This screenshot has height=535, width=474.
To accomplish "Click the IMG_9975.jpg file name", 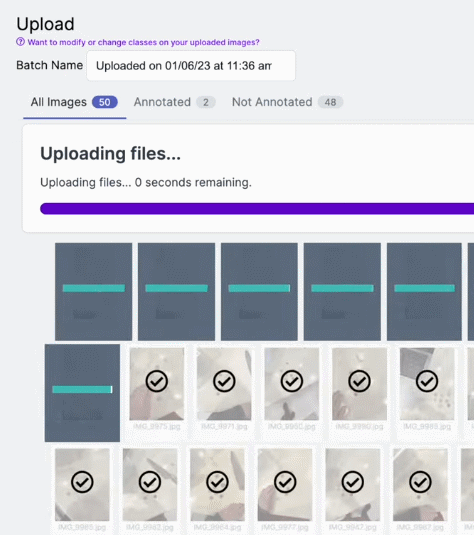I will tap(157, 426).
